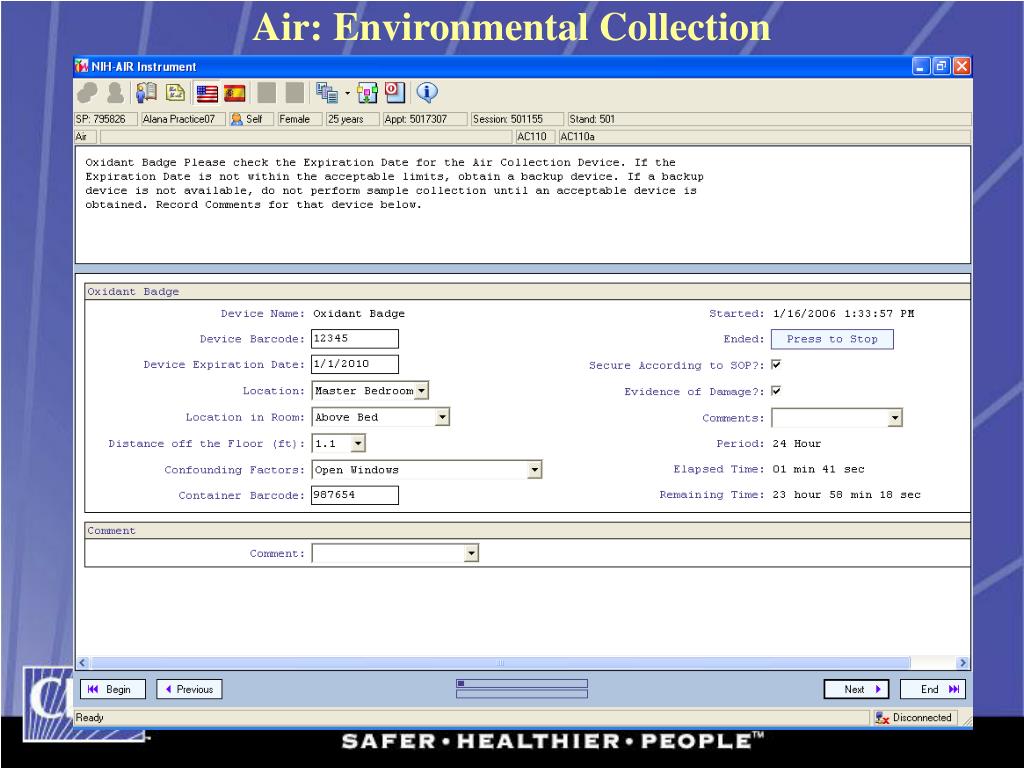Minimize the NIH-AIR Instrument window
The width and height of the screenshot is (1024, 768).
coord(921,66)
